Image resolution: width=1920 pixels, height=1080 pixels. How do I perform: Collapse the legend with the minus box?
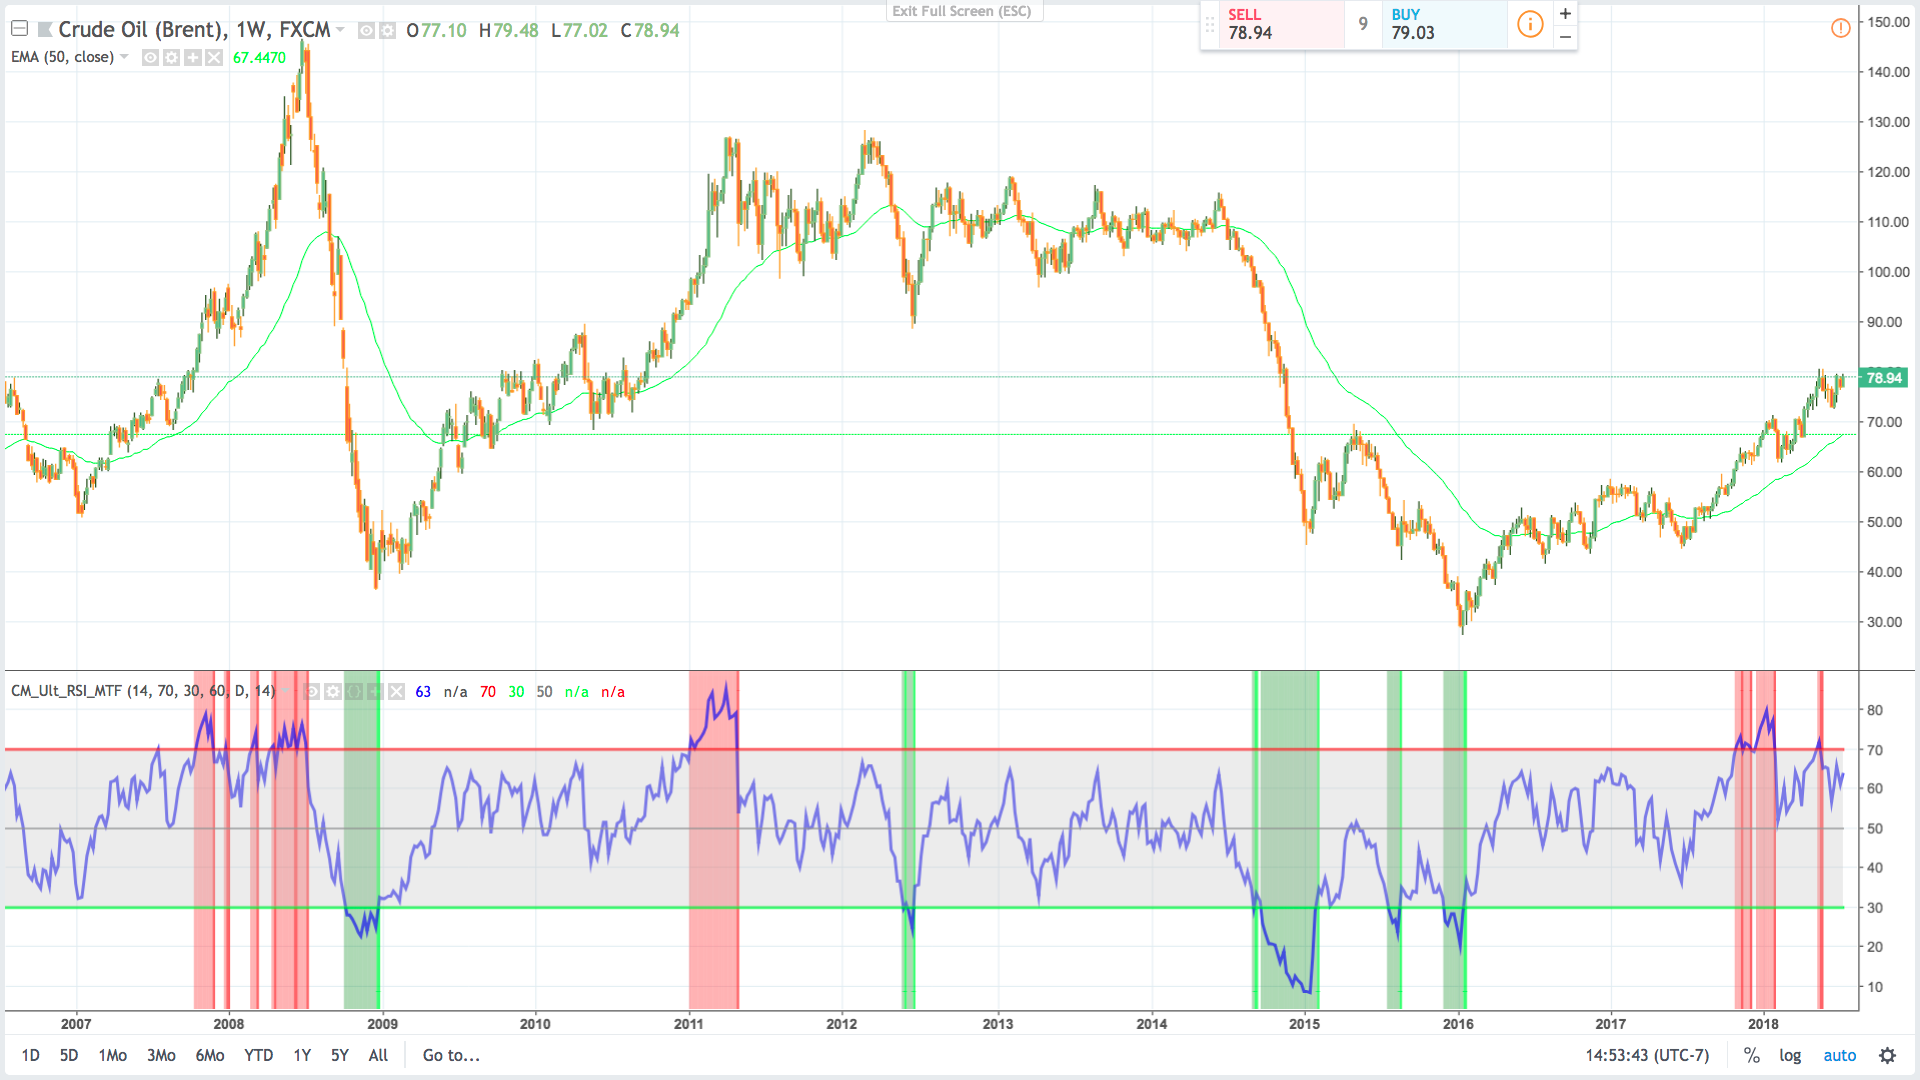tap(19, 30)
